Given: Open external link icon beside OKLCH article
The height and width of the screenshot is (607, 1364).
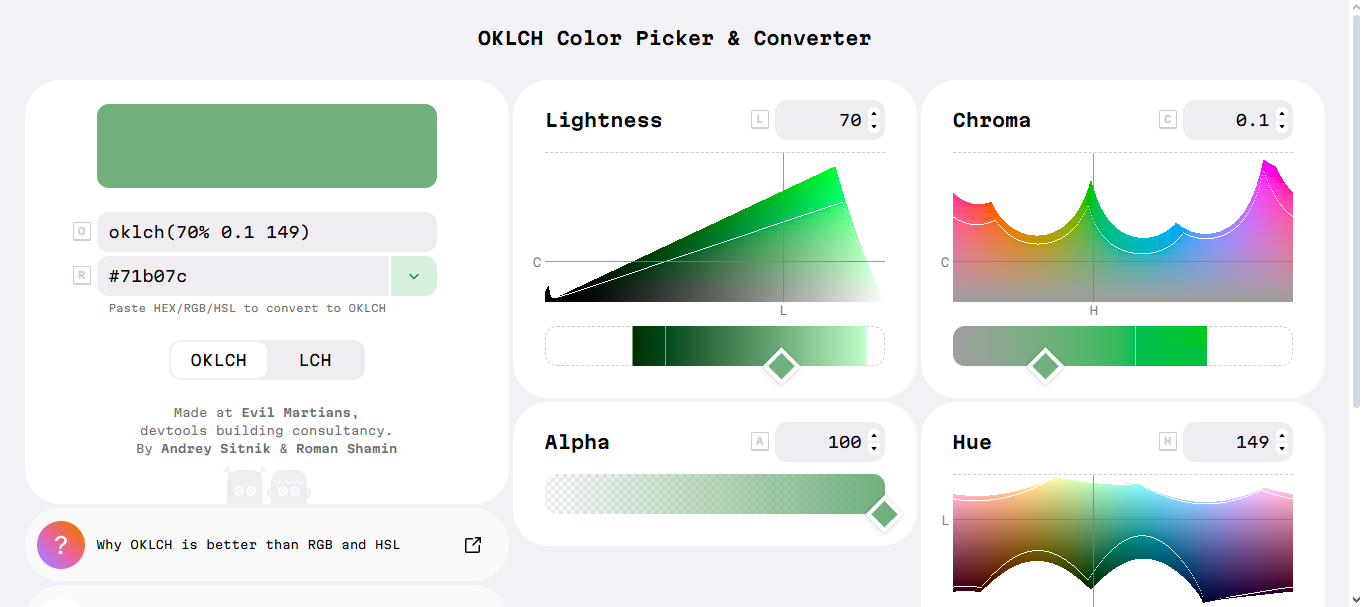Looking at the screenshot, I should click(x=473, y=545).
